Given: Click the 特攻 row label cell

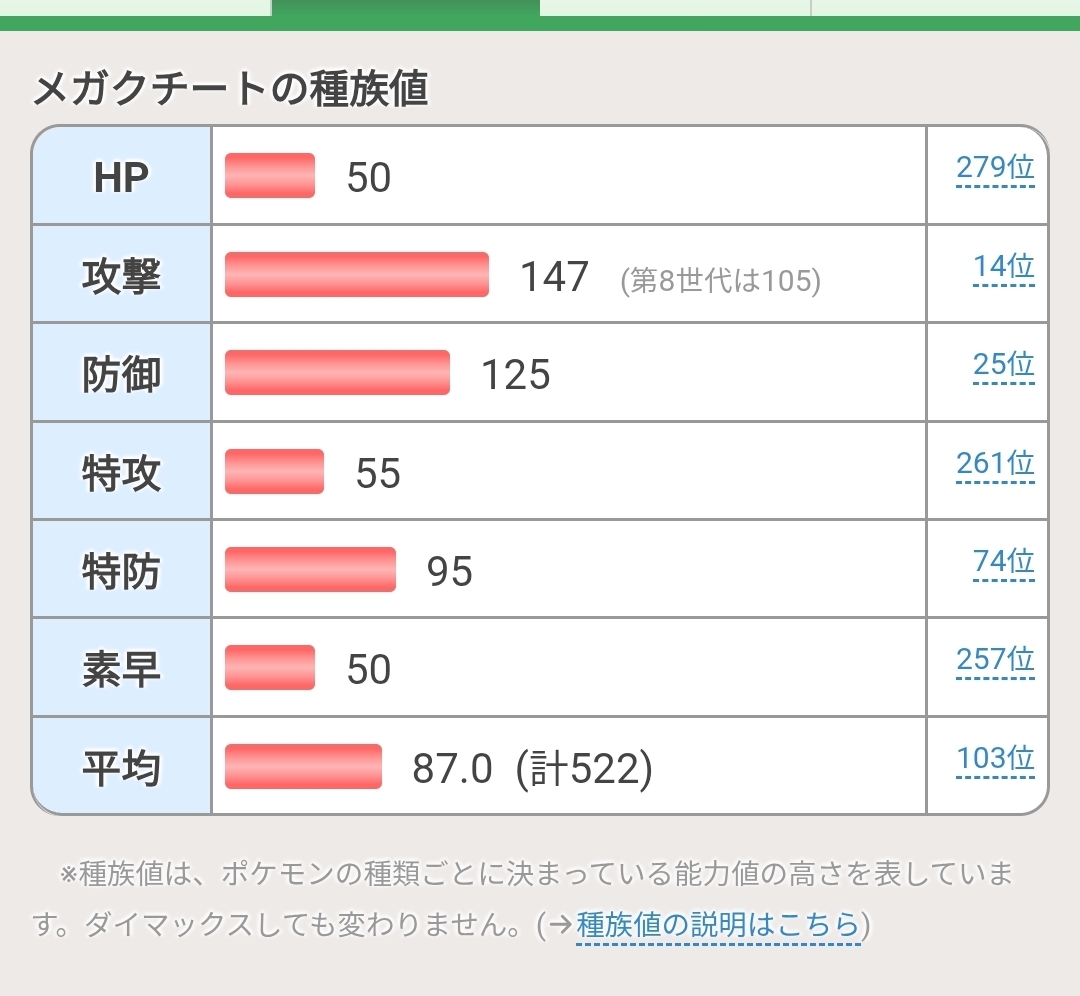Looking at the screenshot, I should tap(122, 472).
